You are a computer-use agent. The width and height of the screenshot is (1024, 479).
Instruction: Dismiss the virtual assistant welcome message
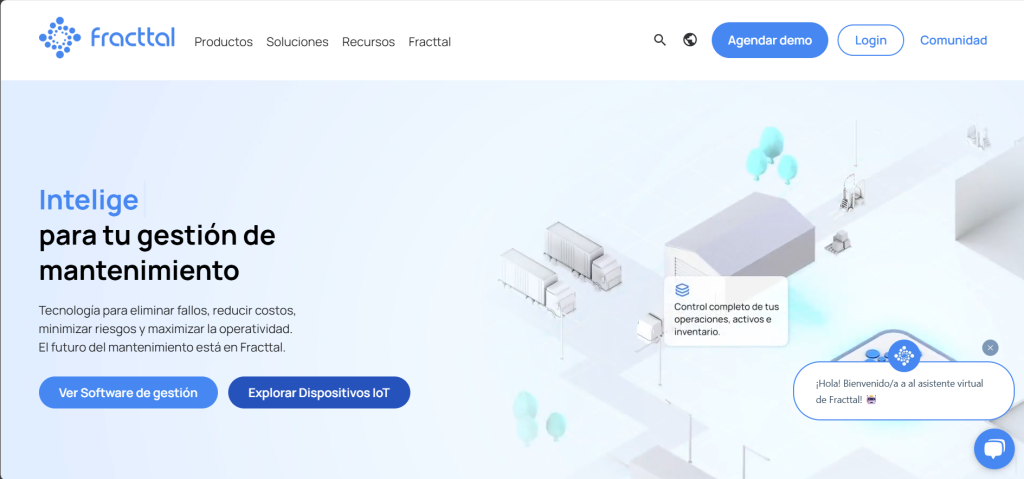[990, 347]
